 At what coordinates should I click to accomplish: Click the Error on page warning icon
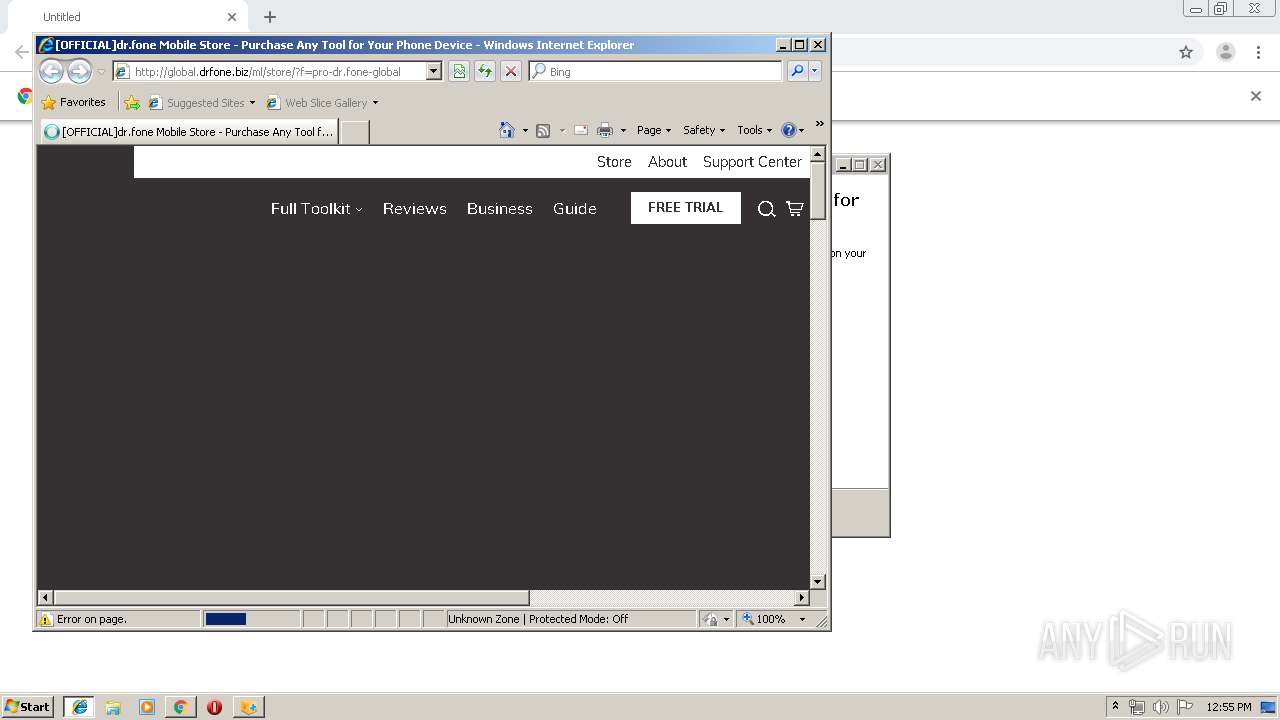click(45, 619)
